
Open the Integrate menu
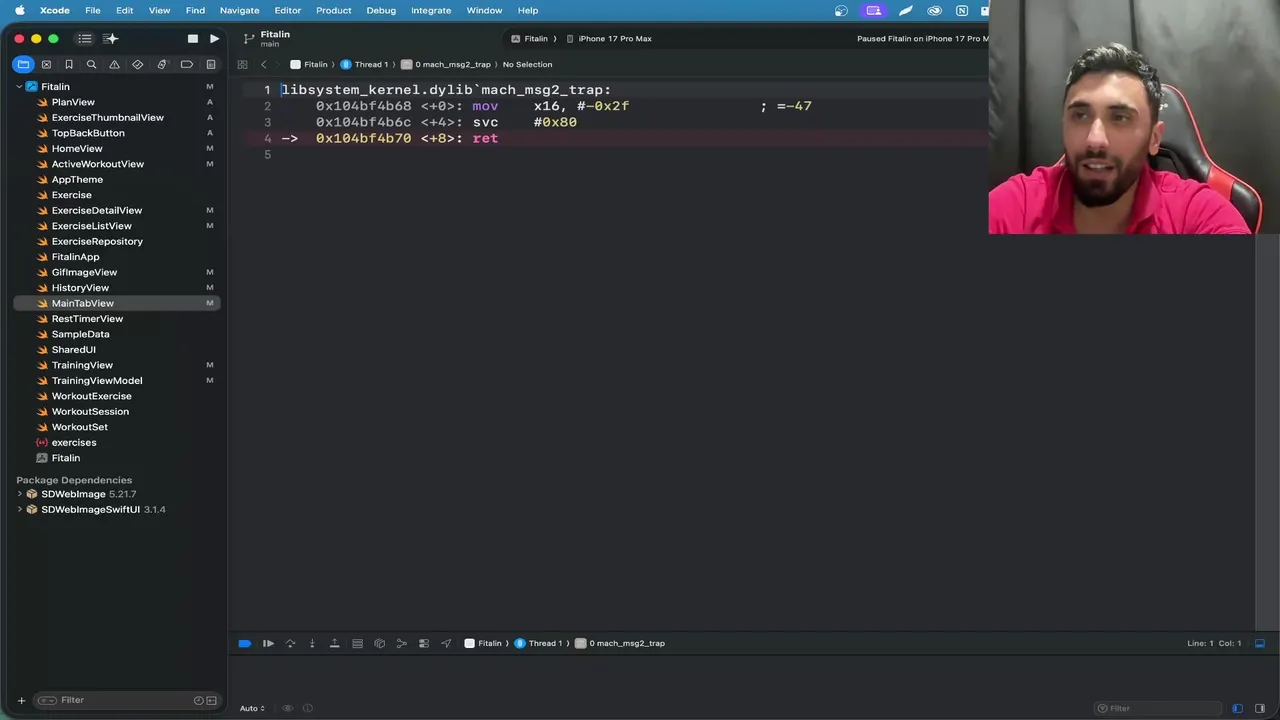coord(431,10)
